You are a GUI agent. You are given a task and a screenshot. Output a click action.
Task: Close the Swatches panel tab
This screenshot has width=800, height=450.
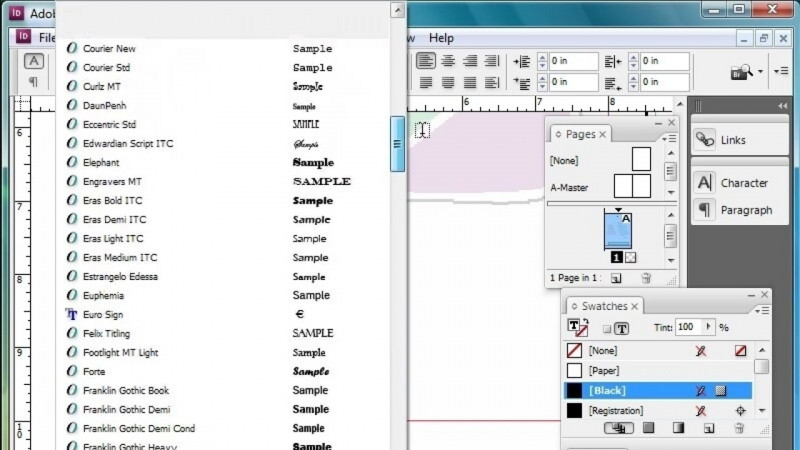(635, 306)
